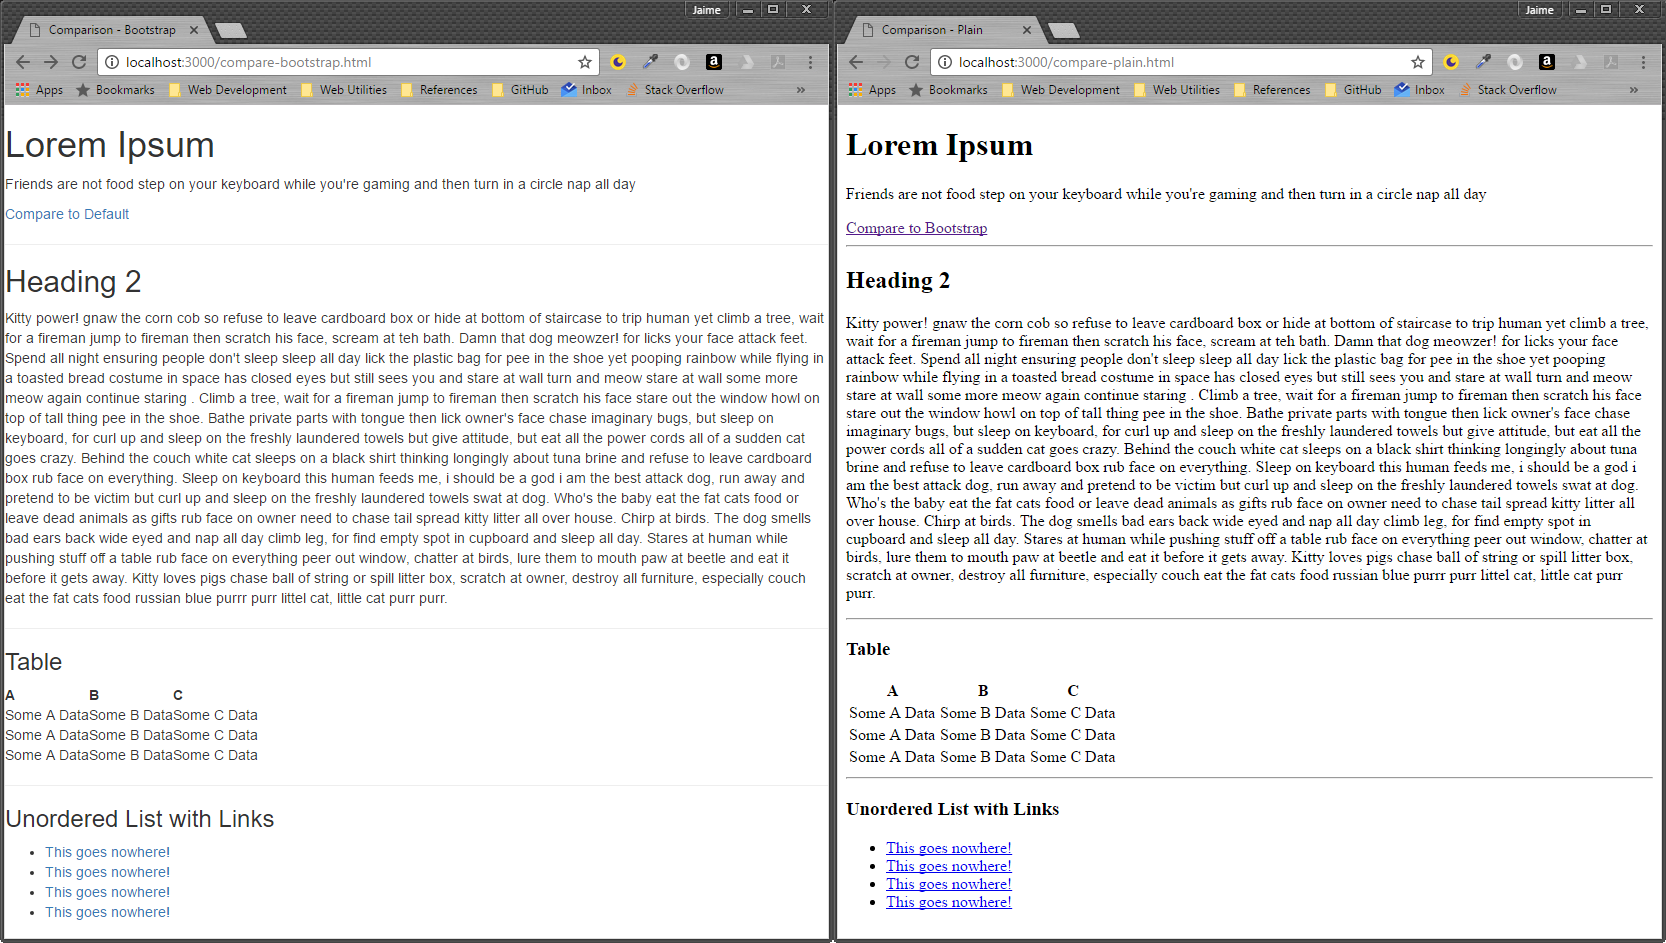Click Back arrow in Plain window
Screen dimensions: 1666x943
coord(856,62)
